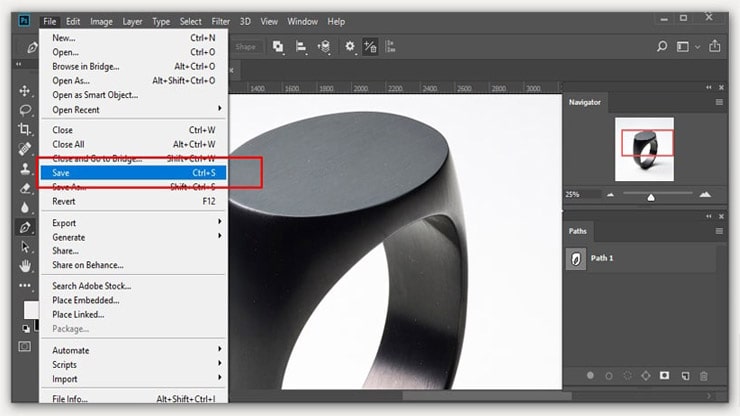Expand the Export submenu
This screenshot has width=740, height=416.
[133, 223]
